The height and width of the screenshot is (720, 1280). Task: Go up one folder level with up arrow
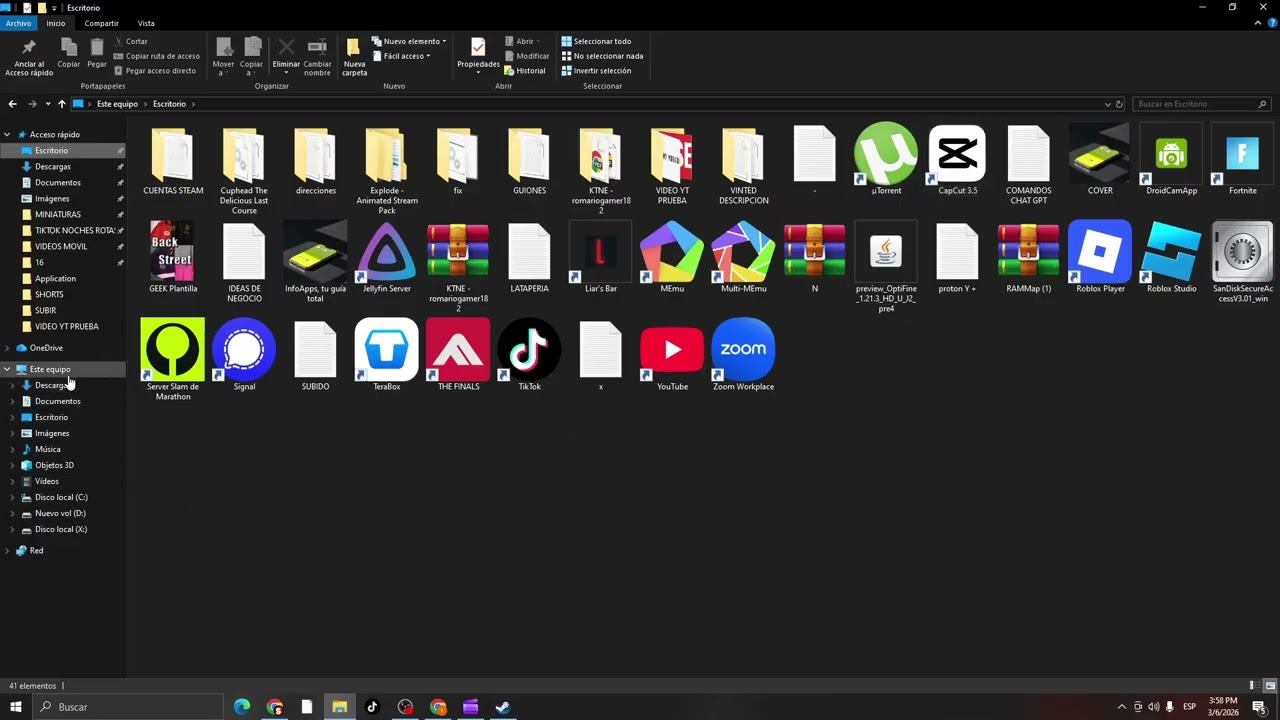pos(62,104)
